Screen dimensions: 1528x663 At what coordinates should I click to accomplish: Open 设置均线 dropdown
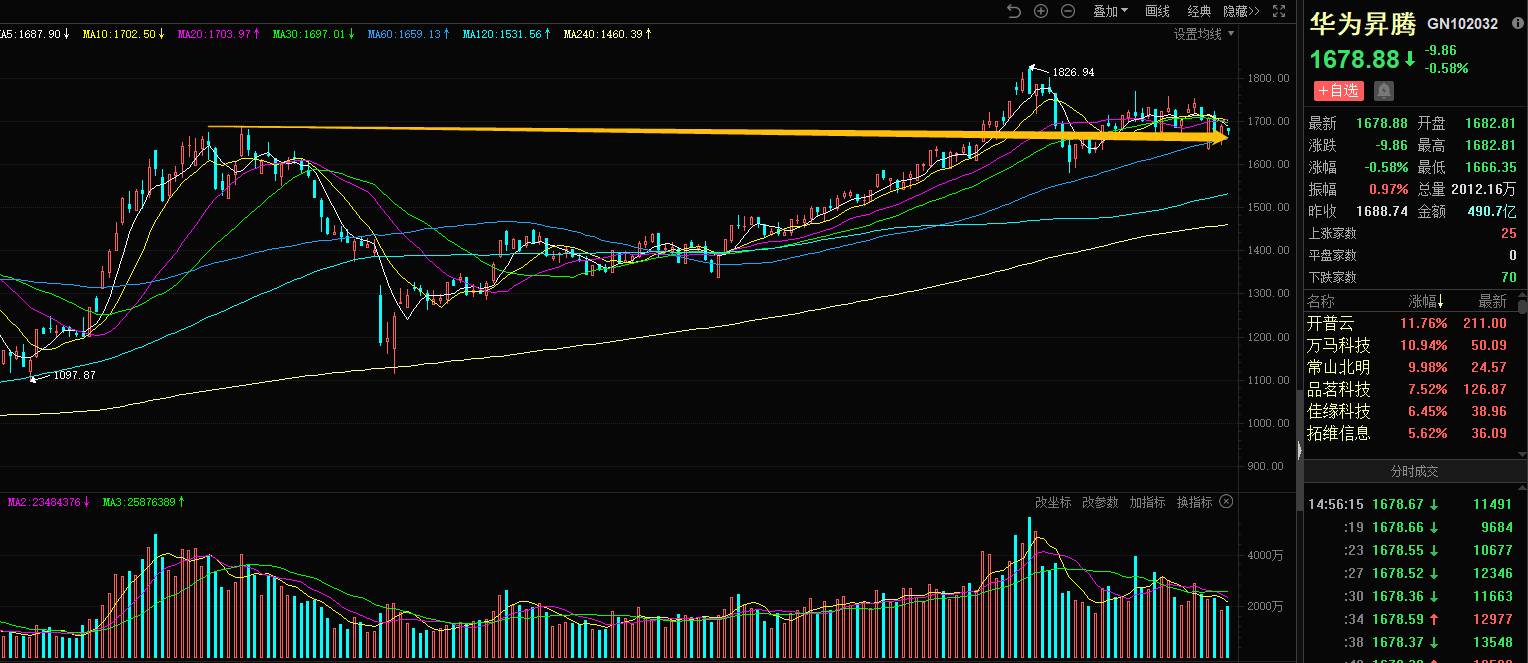tap(1203, 34)
